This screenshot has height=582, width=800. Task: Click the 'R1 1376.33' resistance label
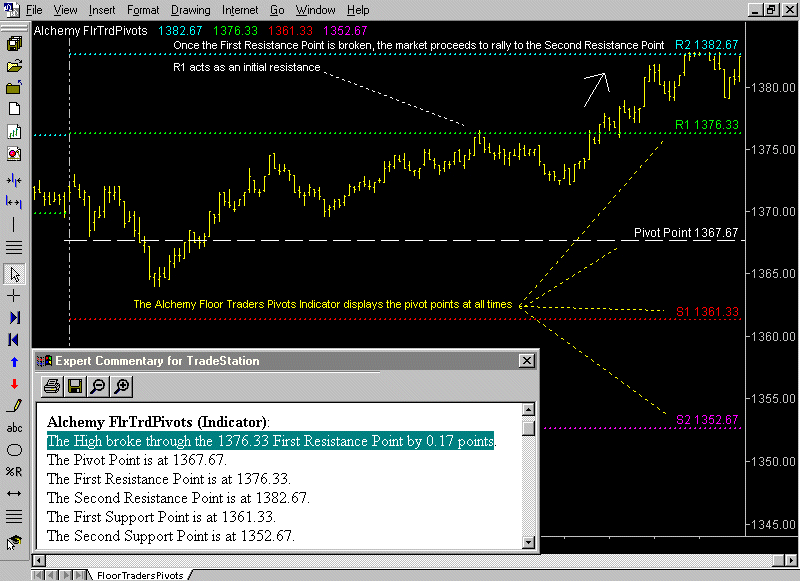707,125
